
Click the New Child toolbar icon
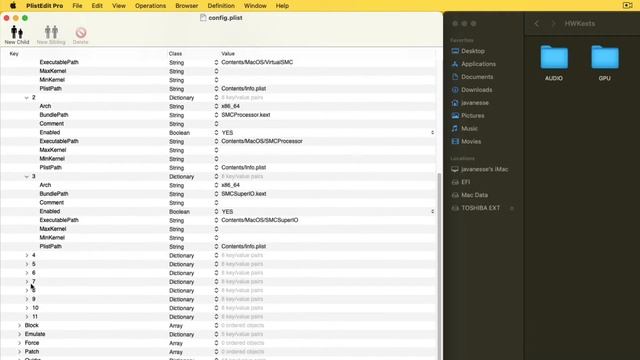pyautogui.click(x=17, y=35)
